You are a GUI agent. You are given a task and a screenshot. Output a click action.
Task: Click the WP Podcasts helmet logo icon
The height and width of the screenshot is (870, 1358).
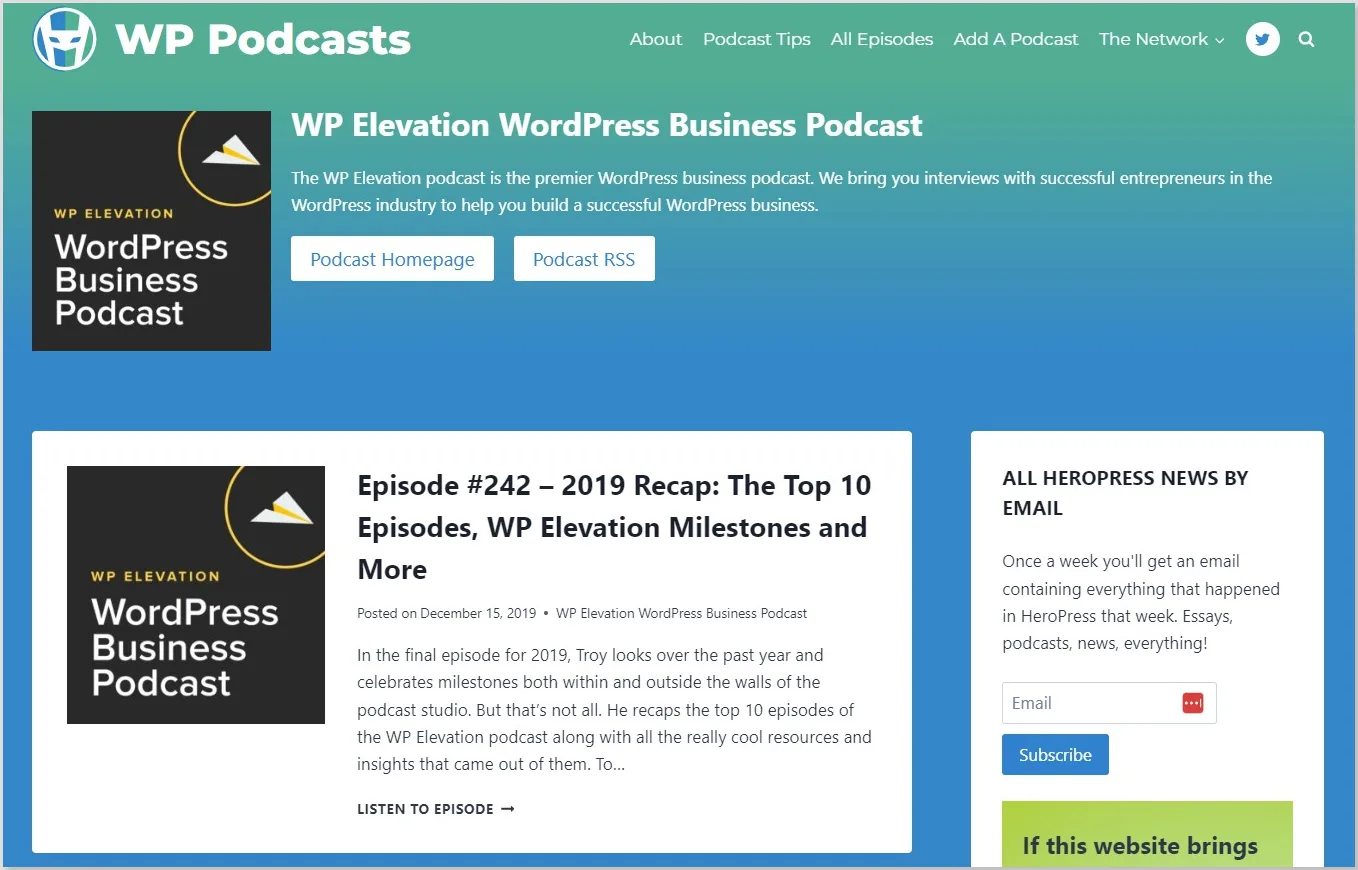click(x=65, y=39)
